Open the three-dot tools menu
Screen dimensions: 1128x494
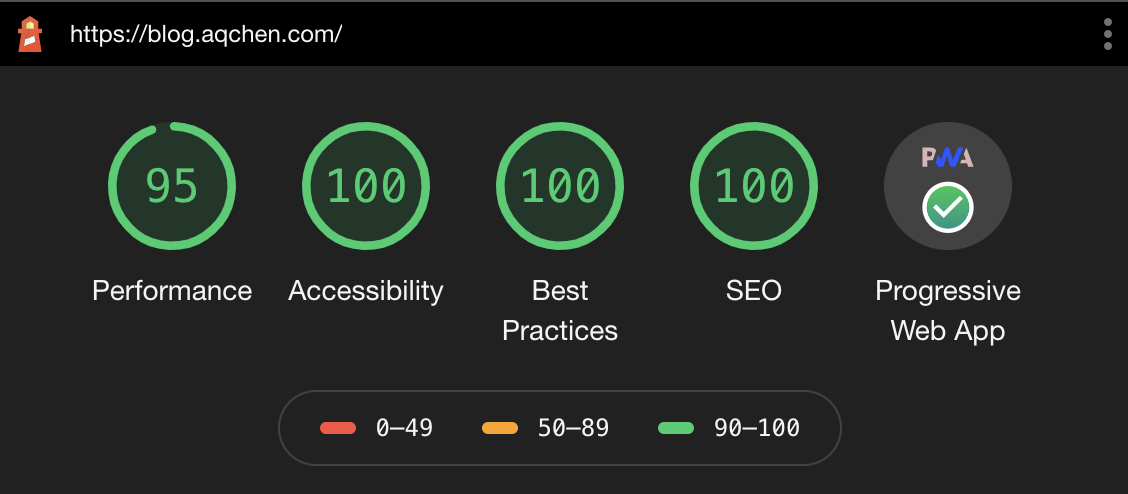1107,34
